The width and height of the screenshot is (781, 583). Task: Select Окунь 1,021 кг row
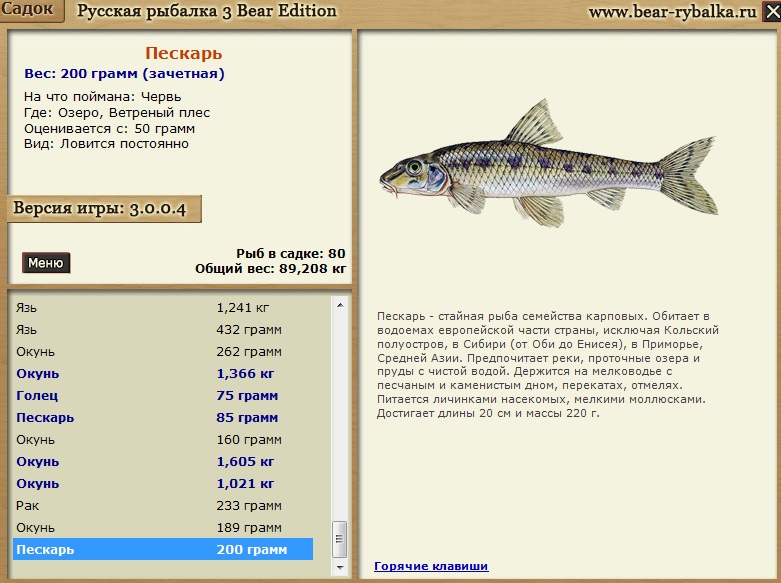[163, 483]
